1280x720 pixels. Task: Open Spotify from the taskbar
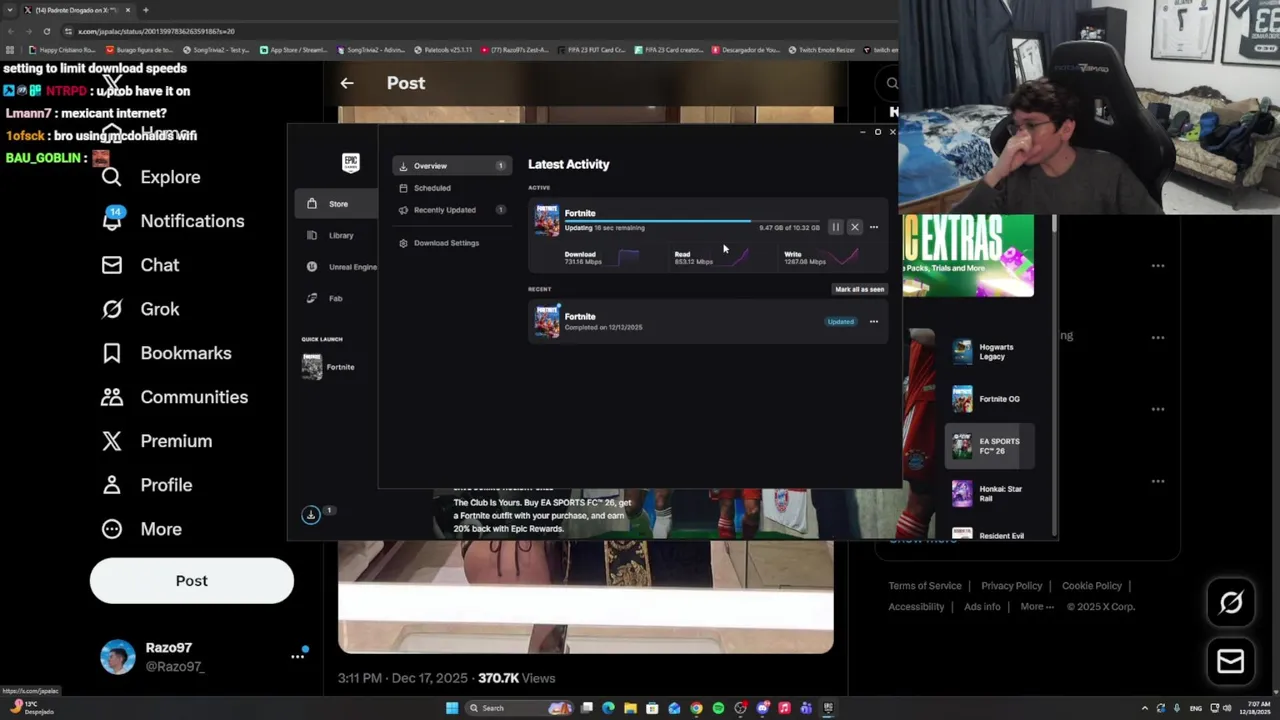(x=718, y=708)
